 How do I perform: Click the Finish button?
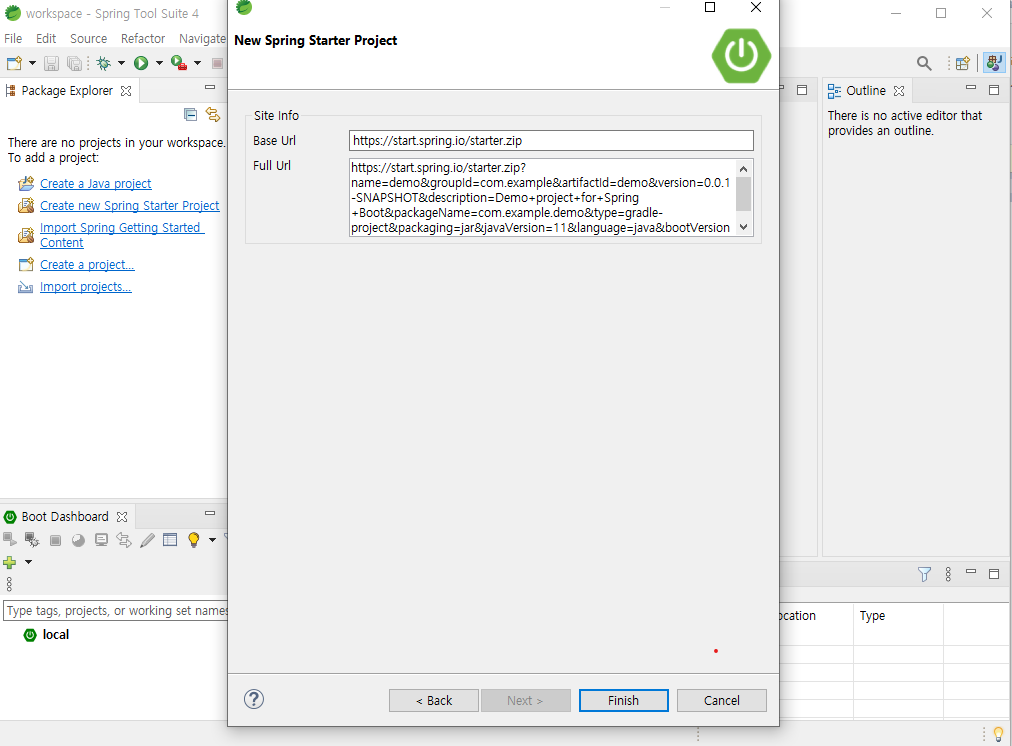(623, 701)
